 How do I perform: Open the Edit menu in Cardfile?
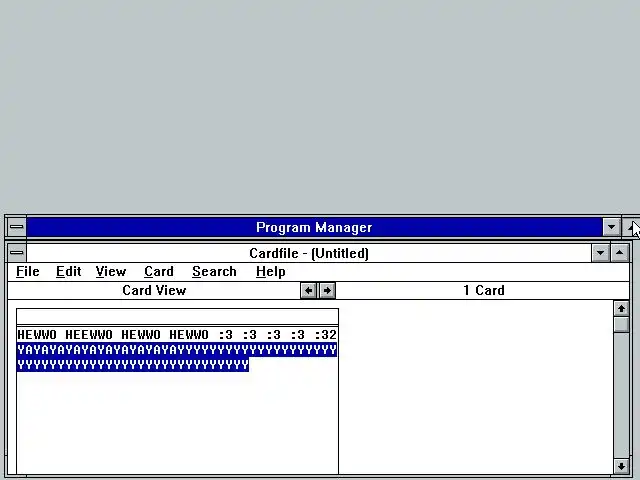click(69, 271)
